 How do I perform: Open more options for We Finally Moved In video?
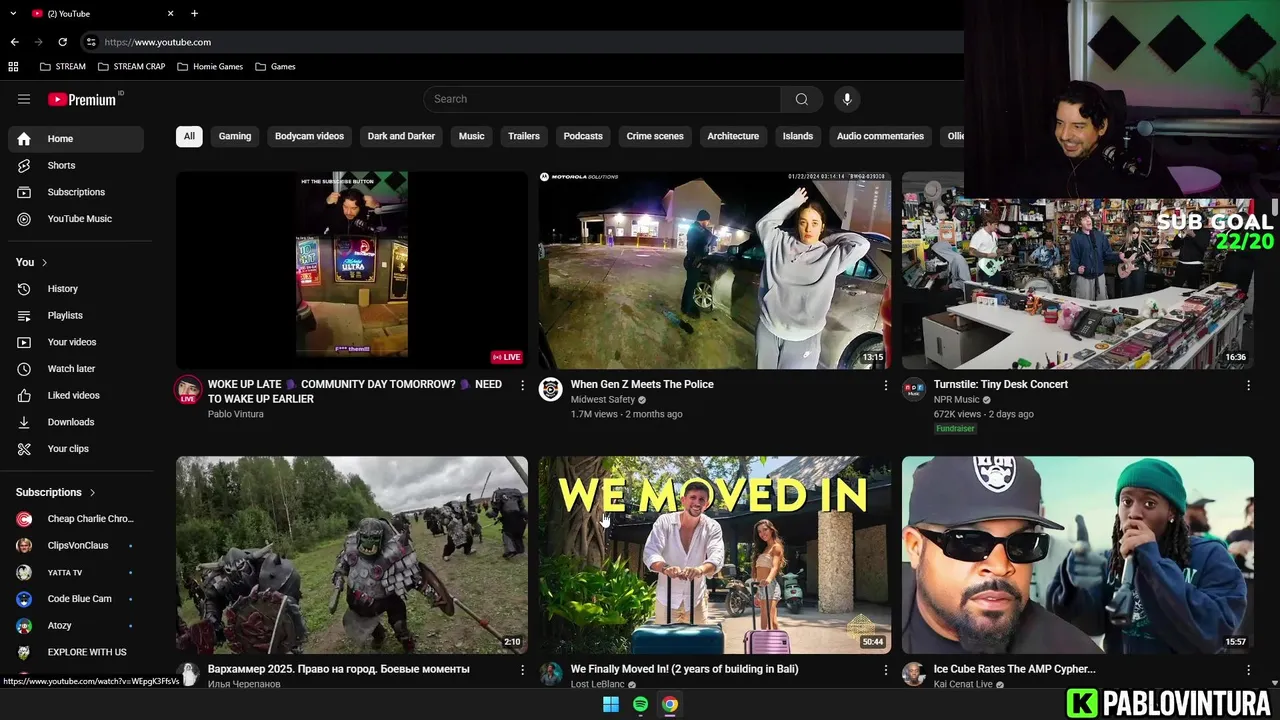[x=885, y=670]
